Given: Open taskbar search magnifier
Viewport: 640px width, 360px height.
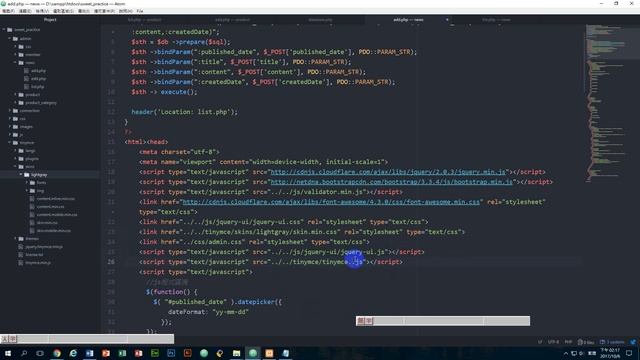Looking at the screenshot, I should [x=24, y=353].
